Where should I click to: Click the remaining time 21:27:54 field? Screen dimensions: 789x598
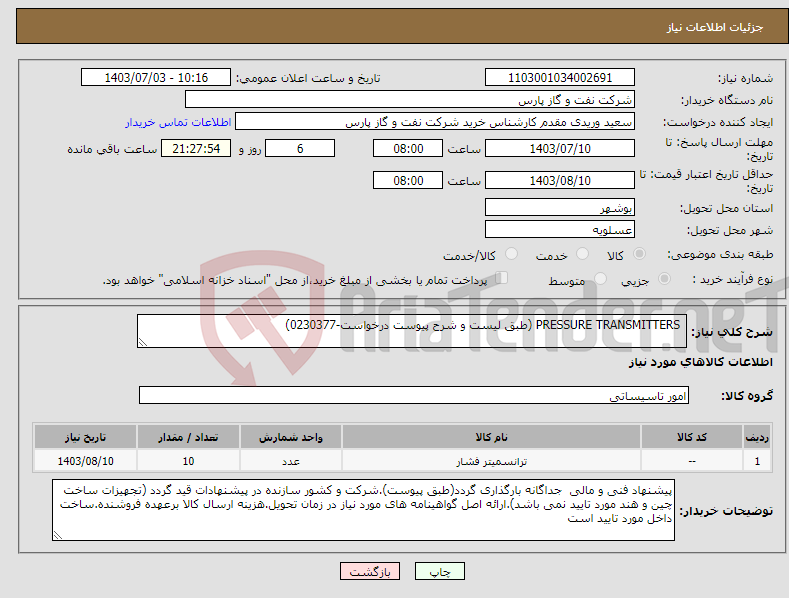tap(196, 148)
